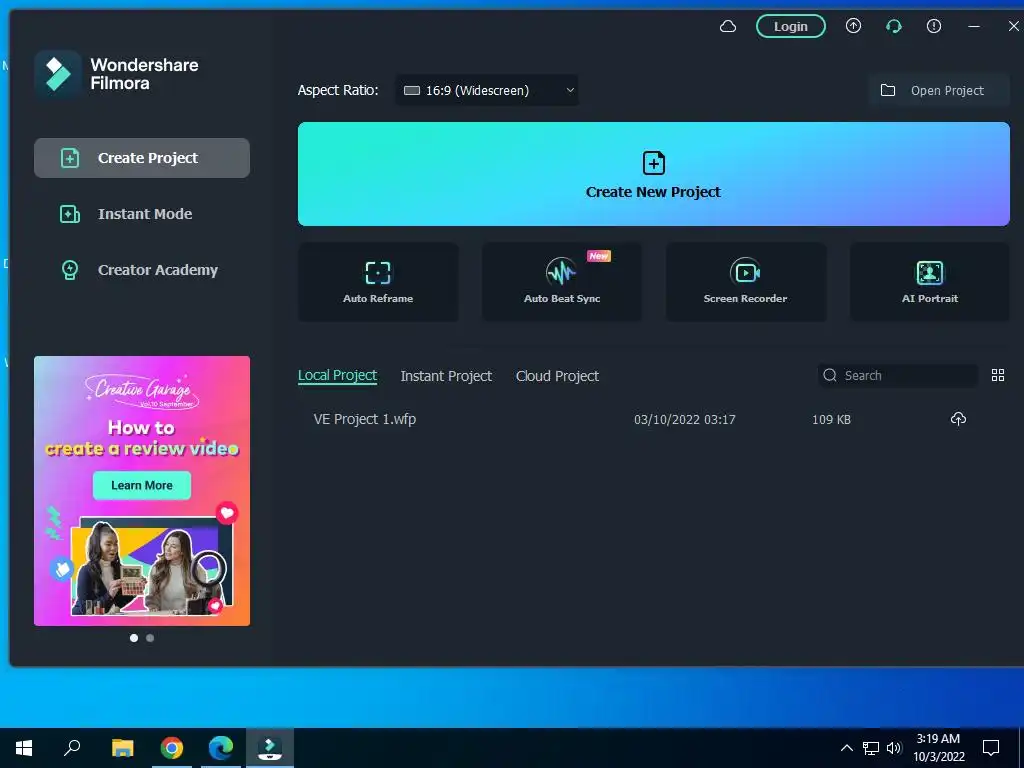Switch to the Instant Project tab
The width and height of the screenshot is (1024, 768).
446,376
